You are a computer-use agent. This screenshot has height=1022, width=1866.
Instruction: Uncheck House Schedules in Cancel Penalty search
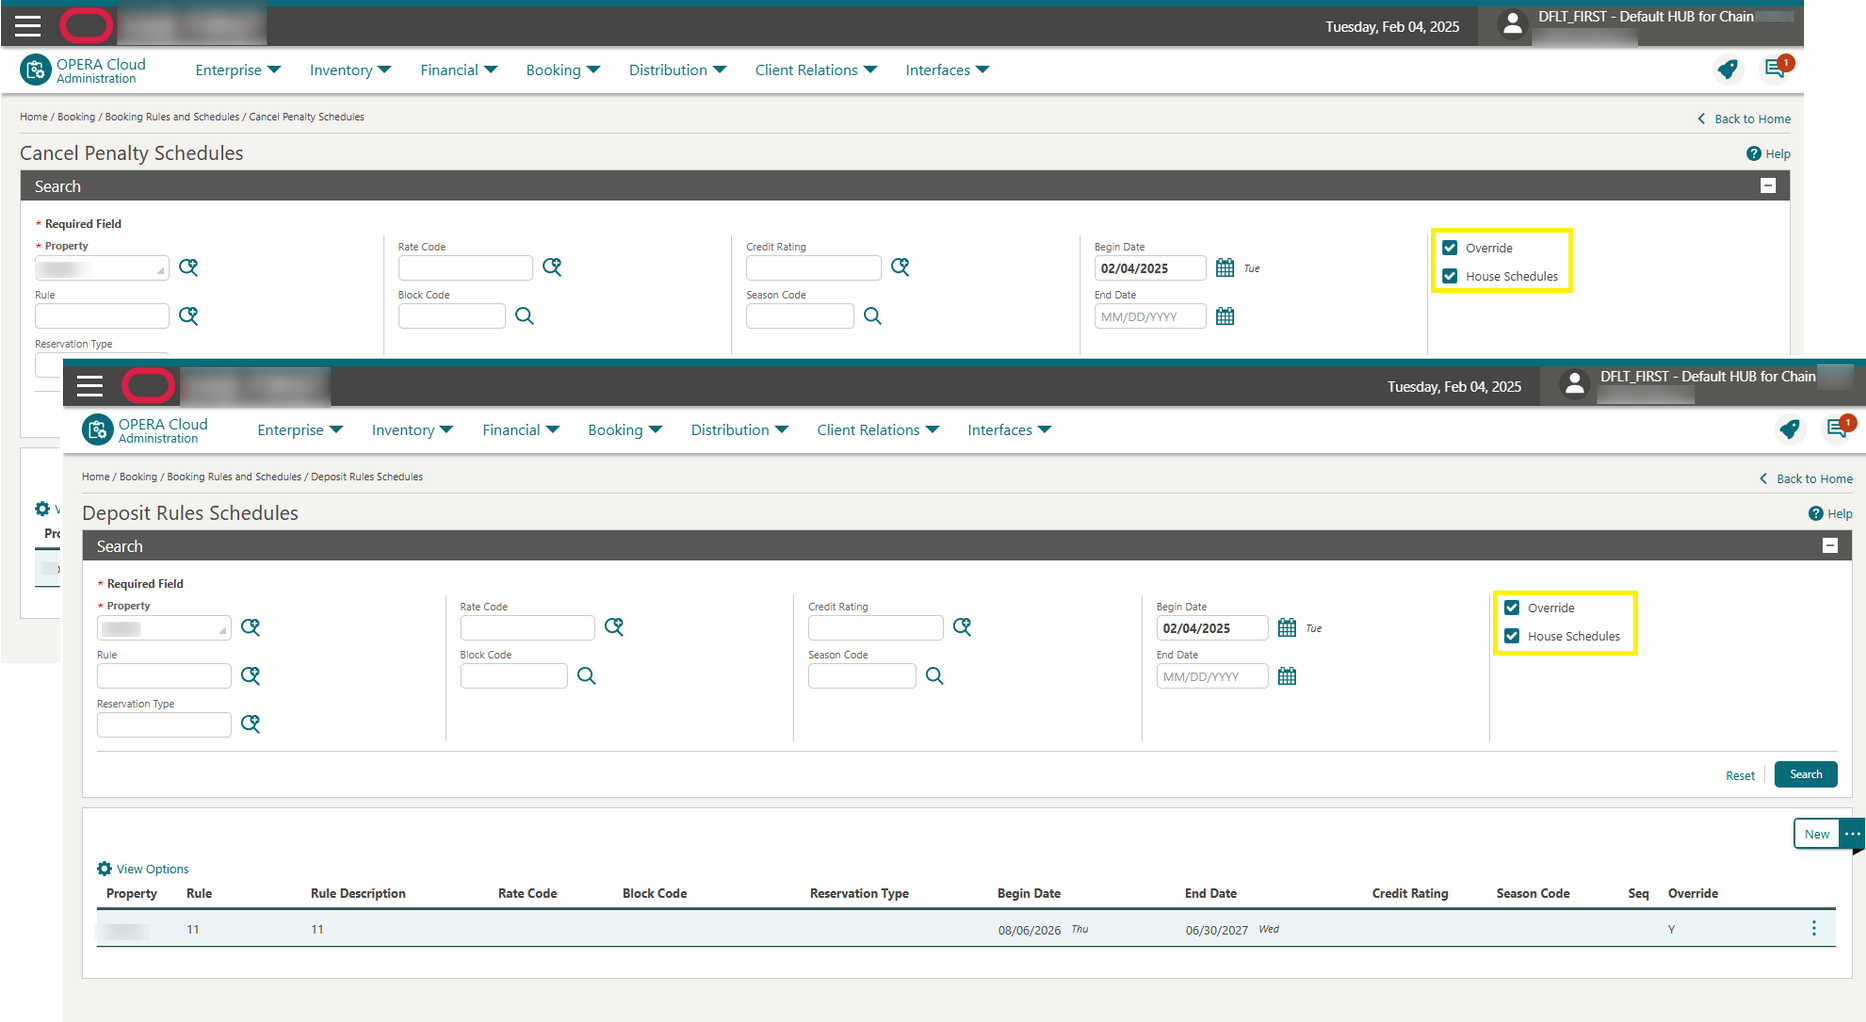click(x=1450, y=276)
